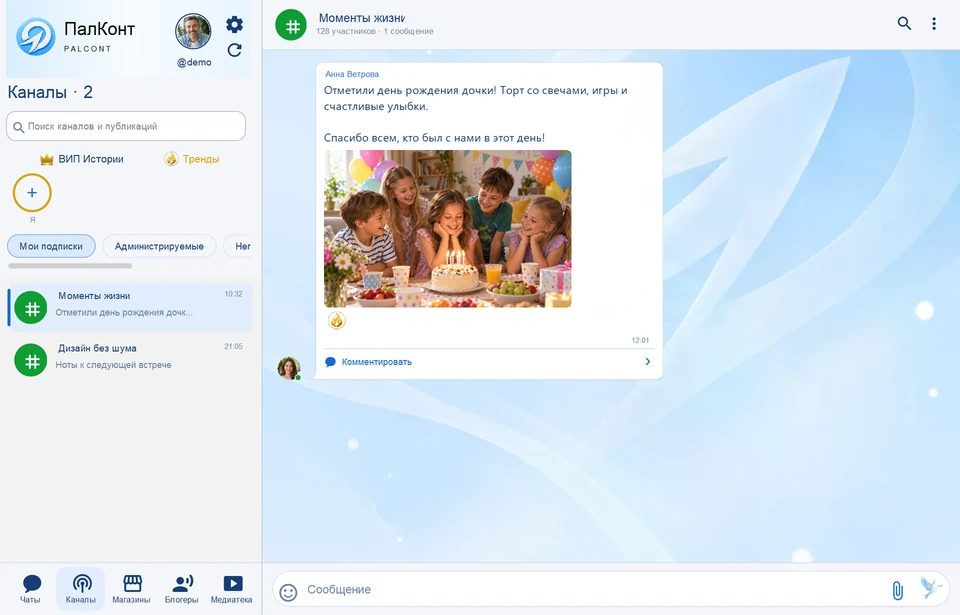Open the Блогеры tab
Screen dimensions: 960x615
181,589
